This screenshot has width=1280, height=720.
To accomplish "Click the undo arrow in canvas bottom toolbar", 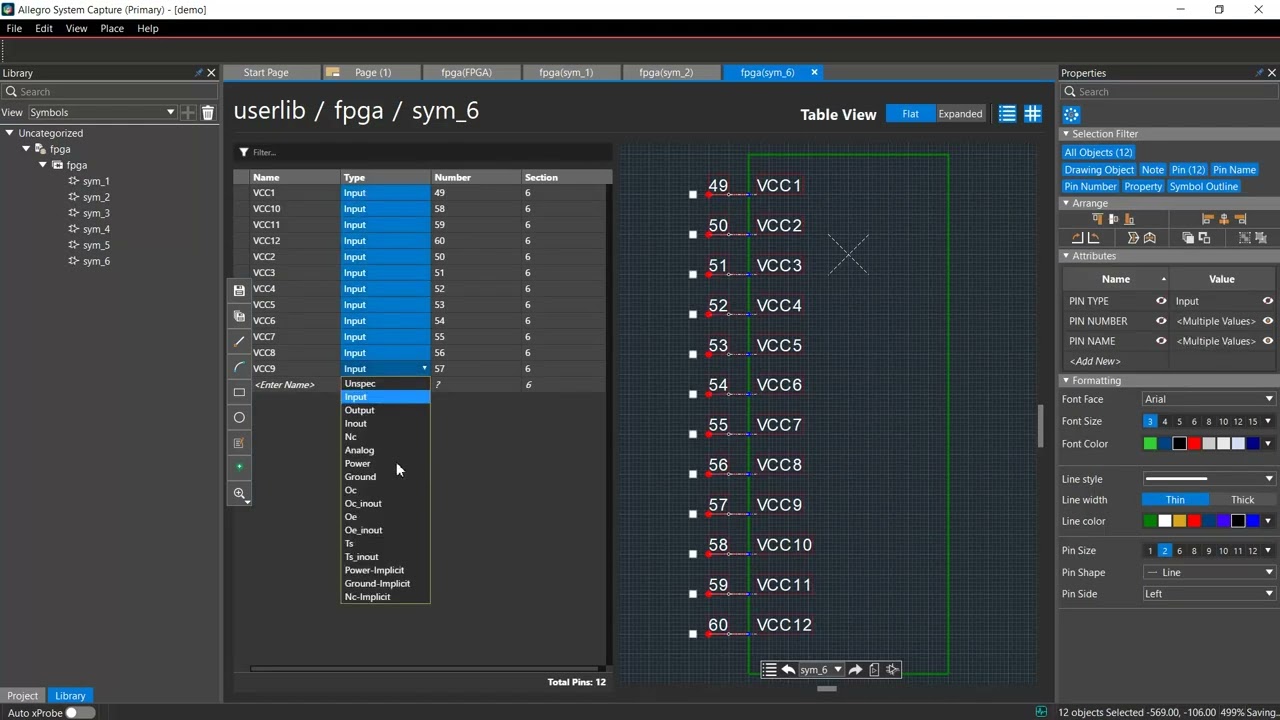I will pyautogui.click(x=788, y=670).
